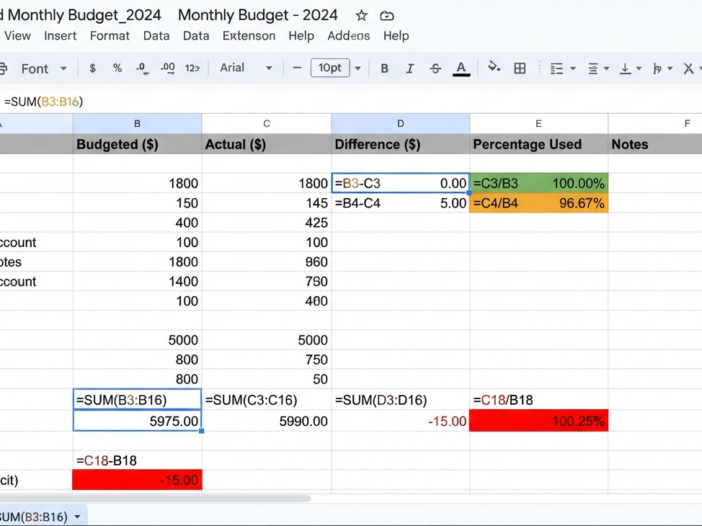702x526 pixels.
Task: Select column D header
Action: pyautogui.click(x=401, y=124)
